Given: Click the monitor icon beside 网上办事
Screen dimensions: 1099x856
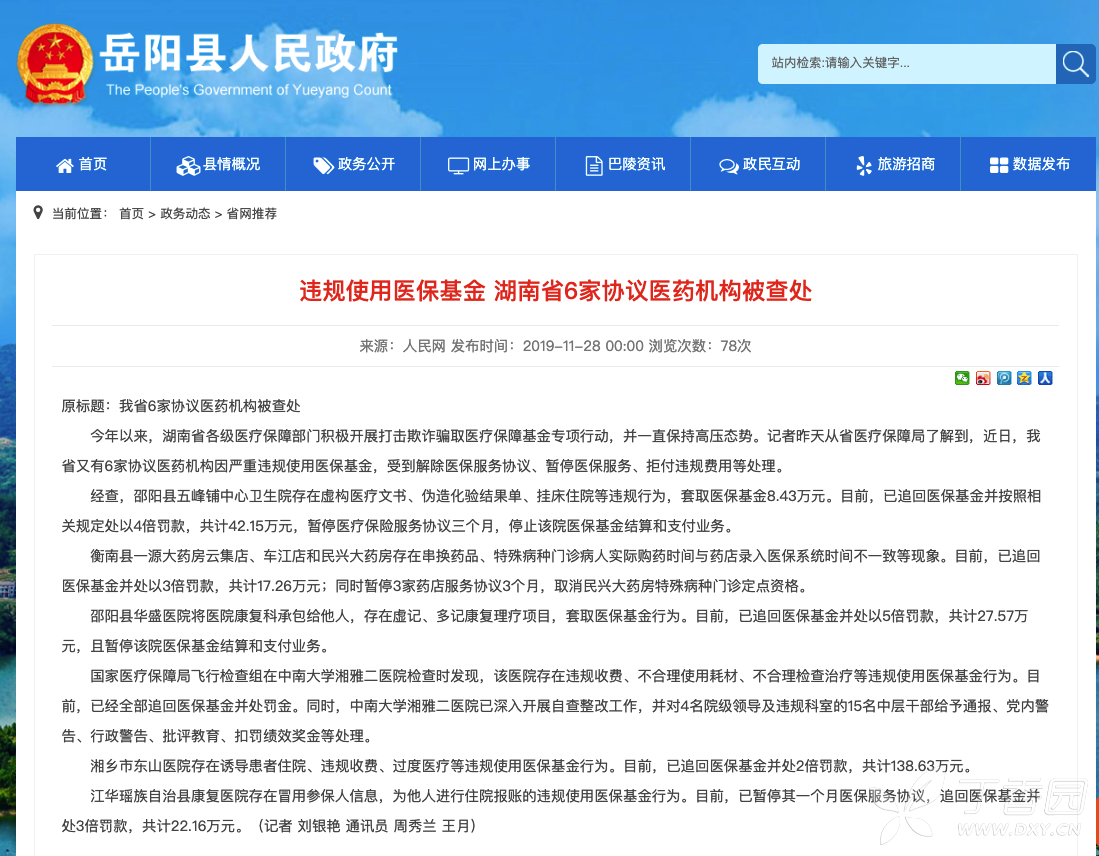Looking at the screenshot, I should (x=458, y=165).
